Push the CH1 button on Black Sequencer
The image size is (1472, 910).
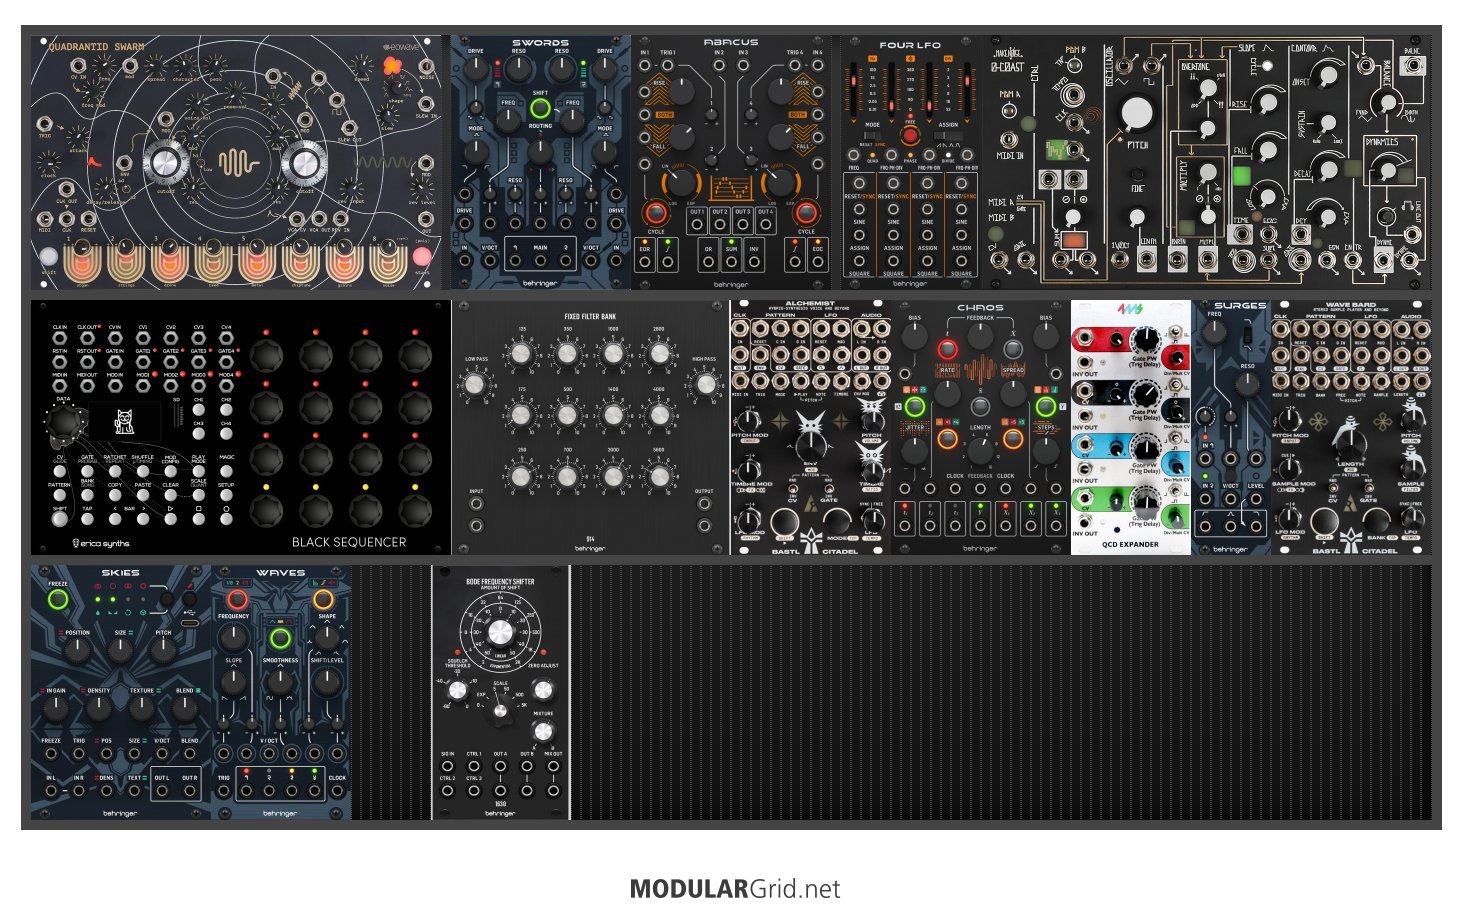click(198, 409)
